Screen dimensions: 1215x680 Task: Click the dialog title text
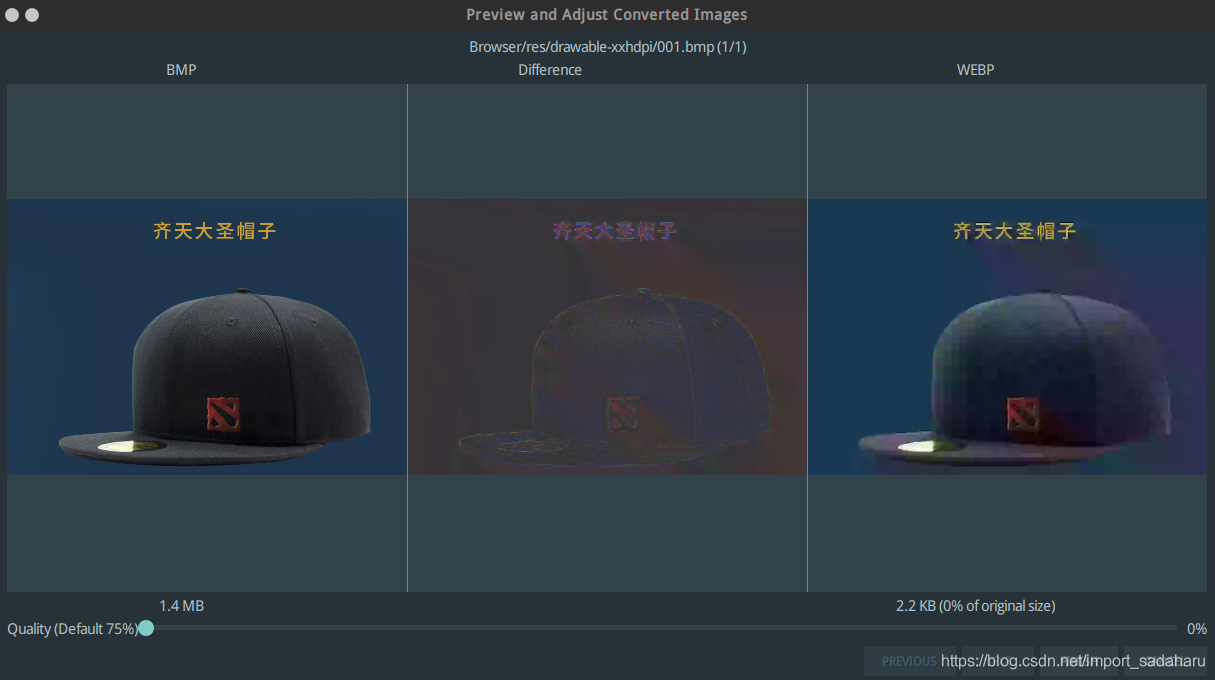pyautogui.click(x=606, y=14)
